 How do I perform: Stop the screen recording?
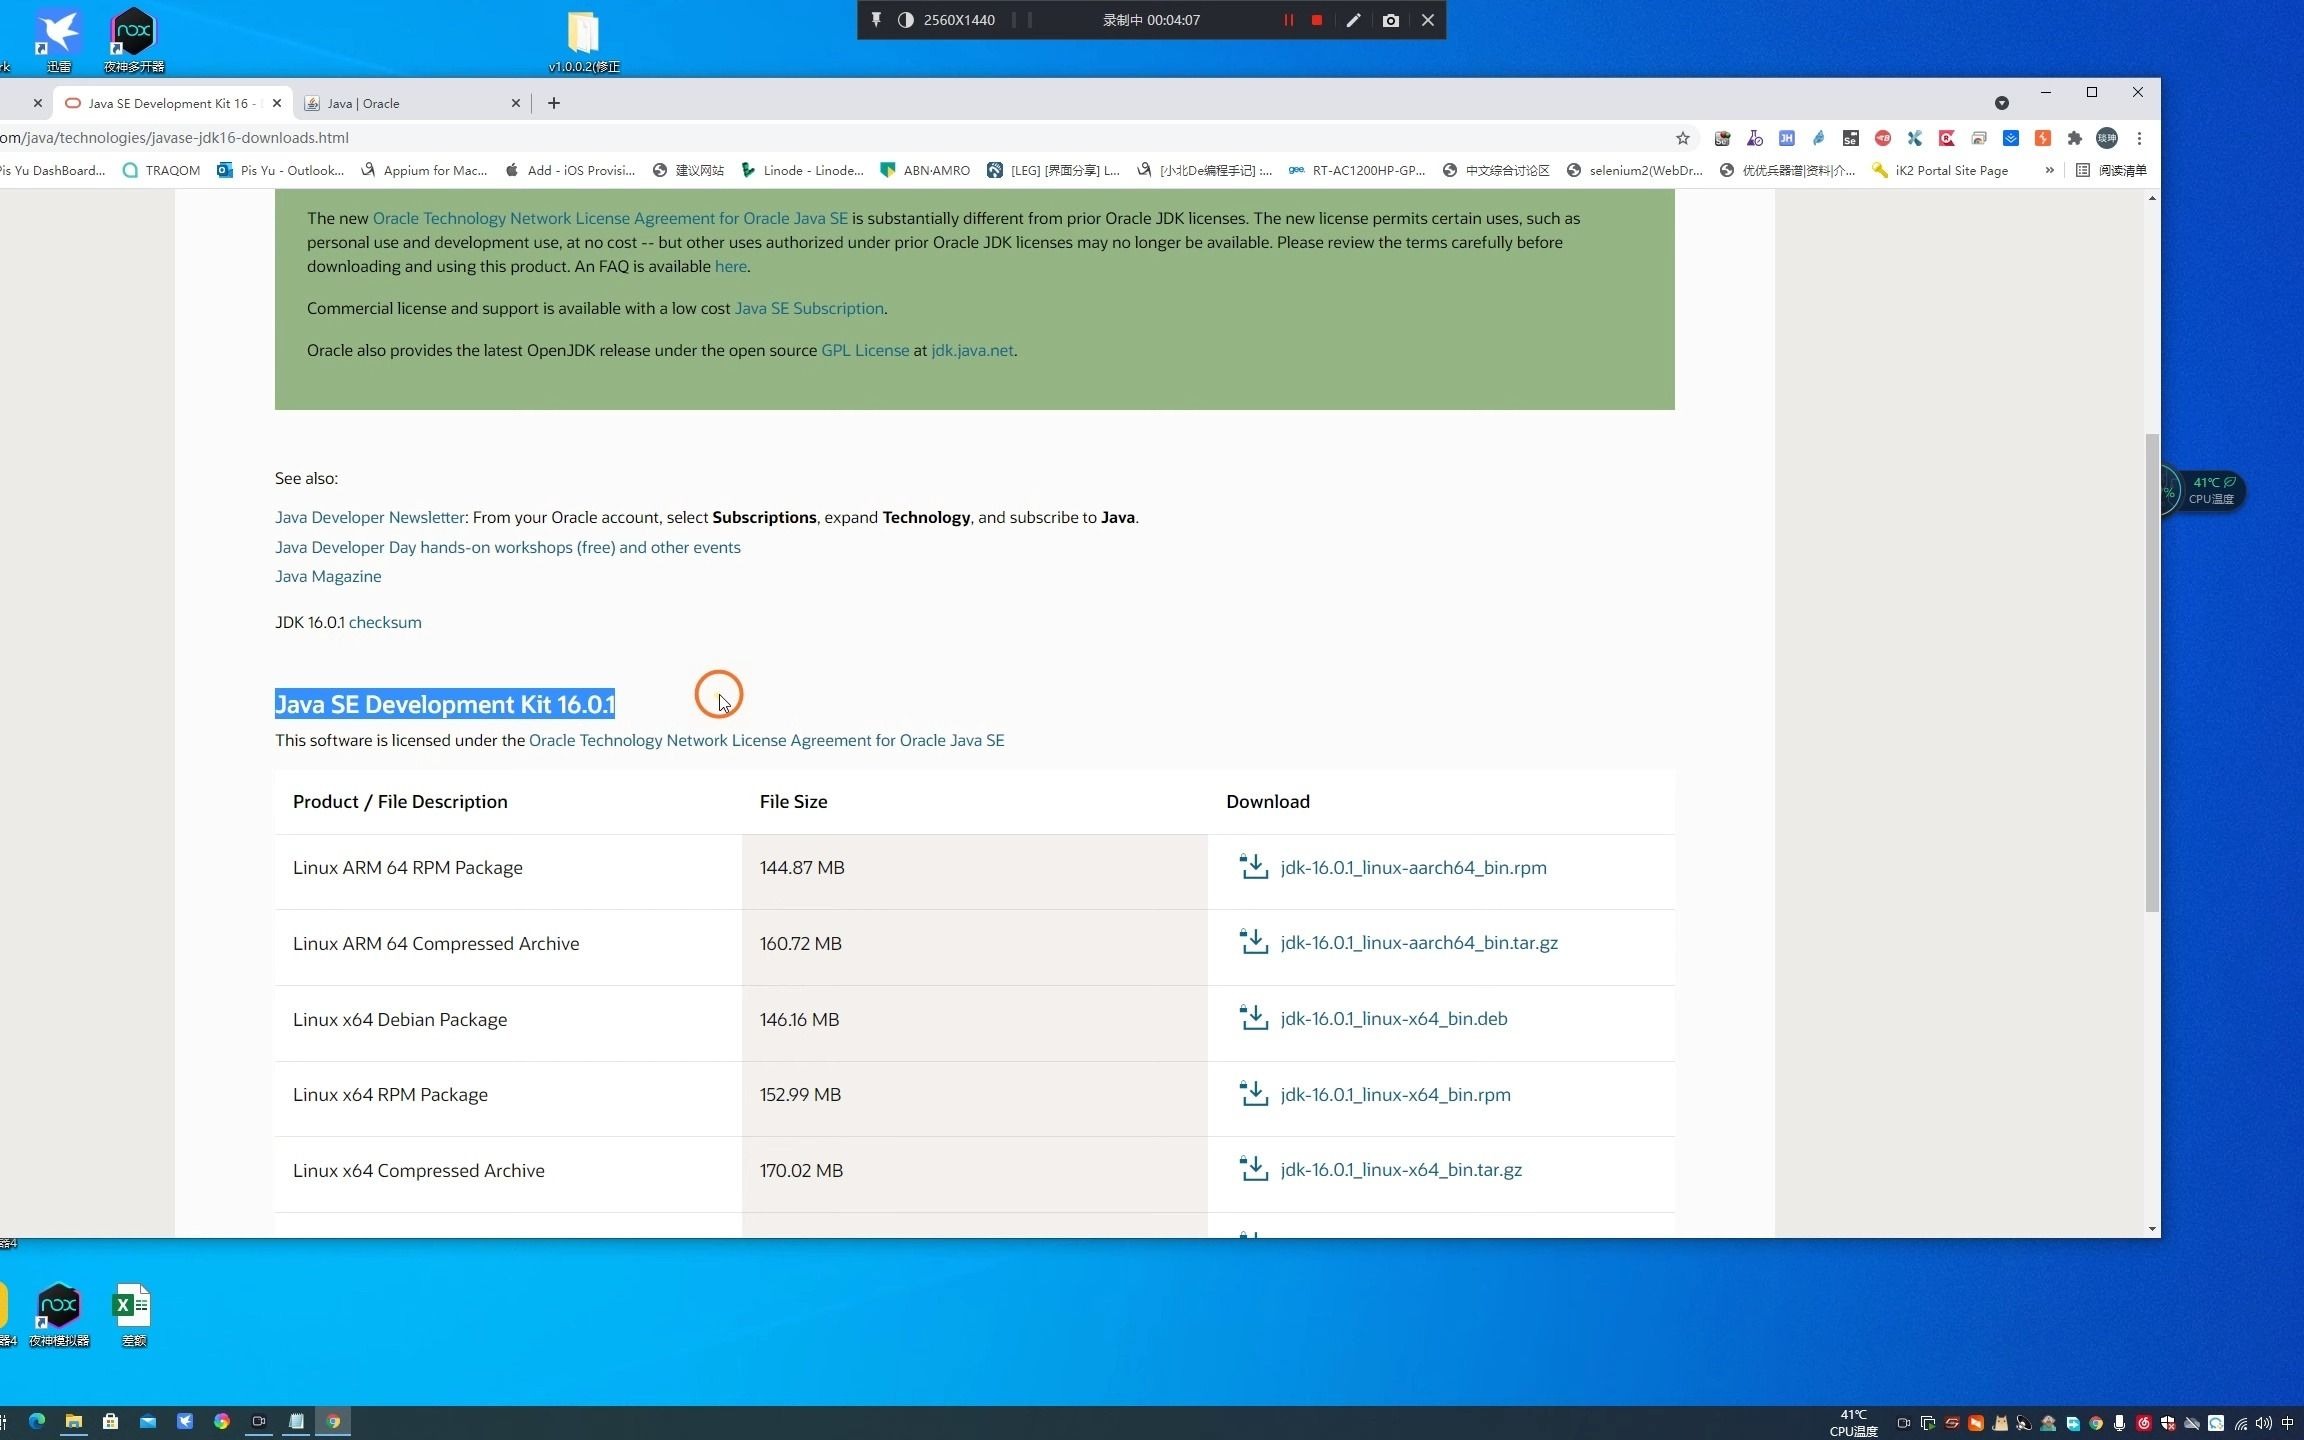click(x=1317, y=20)
